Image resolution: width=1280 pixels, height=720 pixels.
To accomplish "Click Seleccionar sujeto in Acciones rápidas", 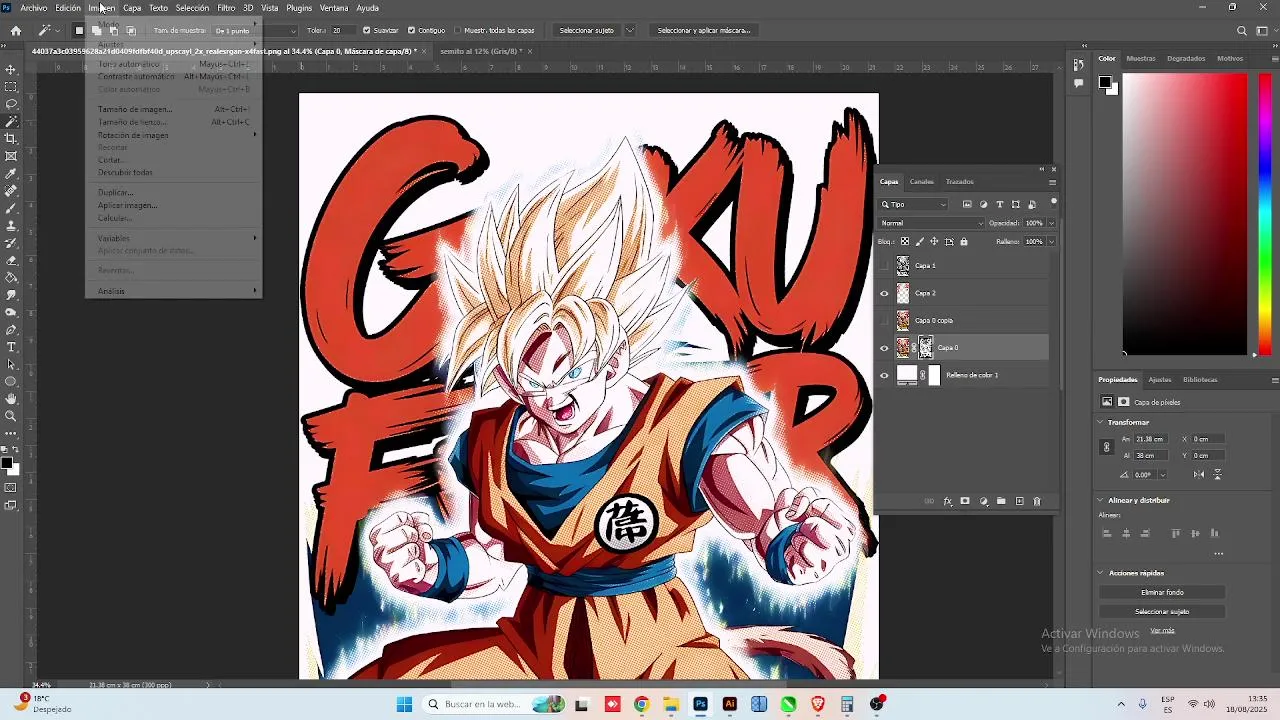I will (1162, 611).
